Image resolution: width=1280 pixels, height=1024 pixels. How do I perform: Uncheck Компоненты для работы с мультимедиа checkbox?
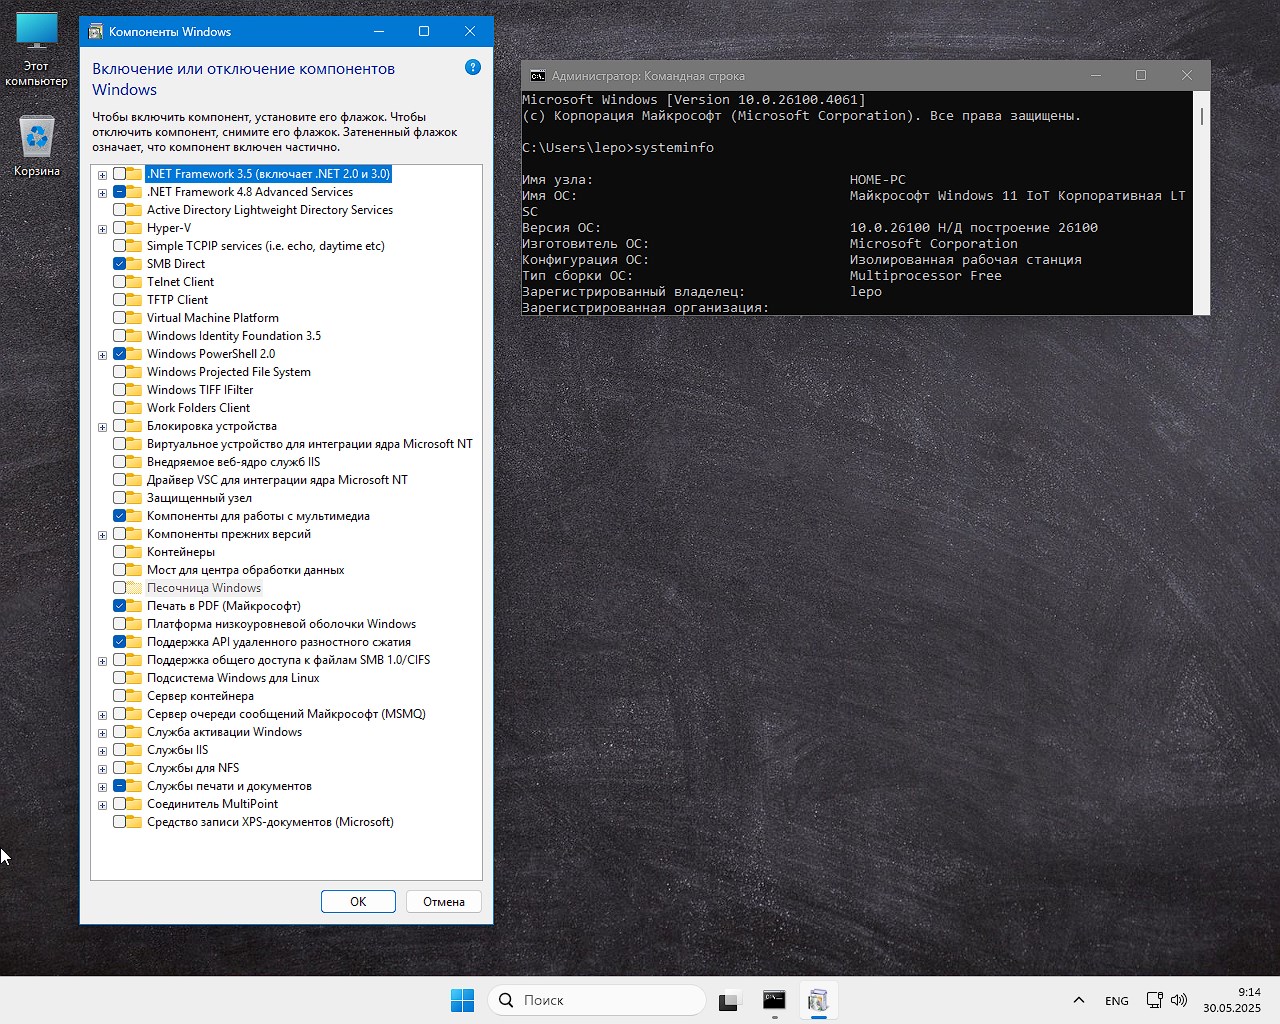119,516
